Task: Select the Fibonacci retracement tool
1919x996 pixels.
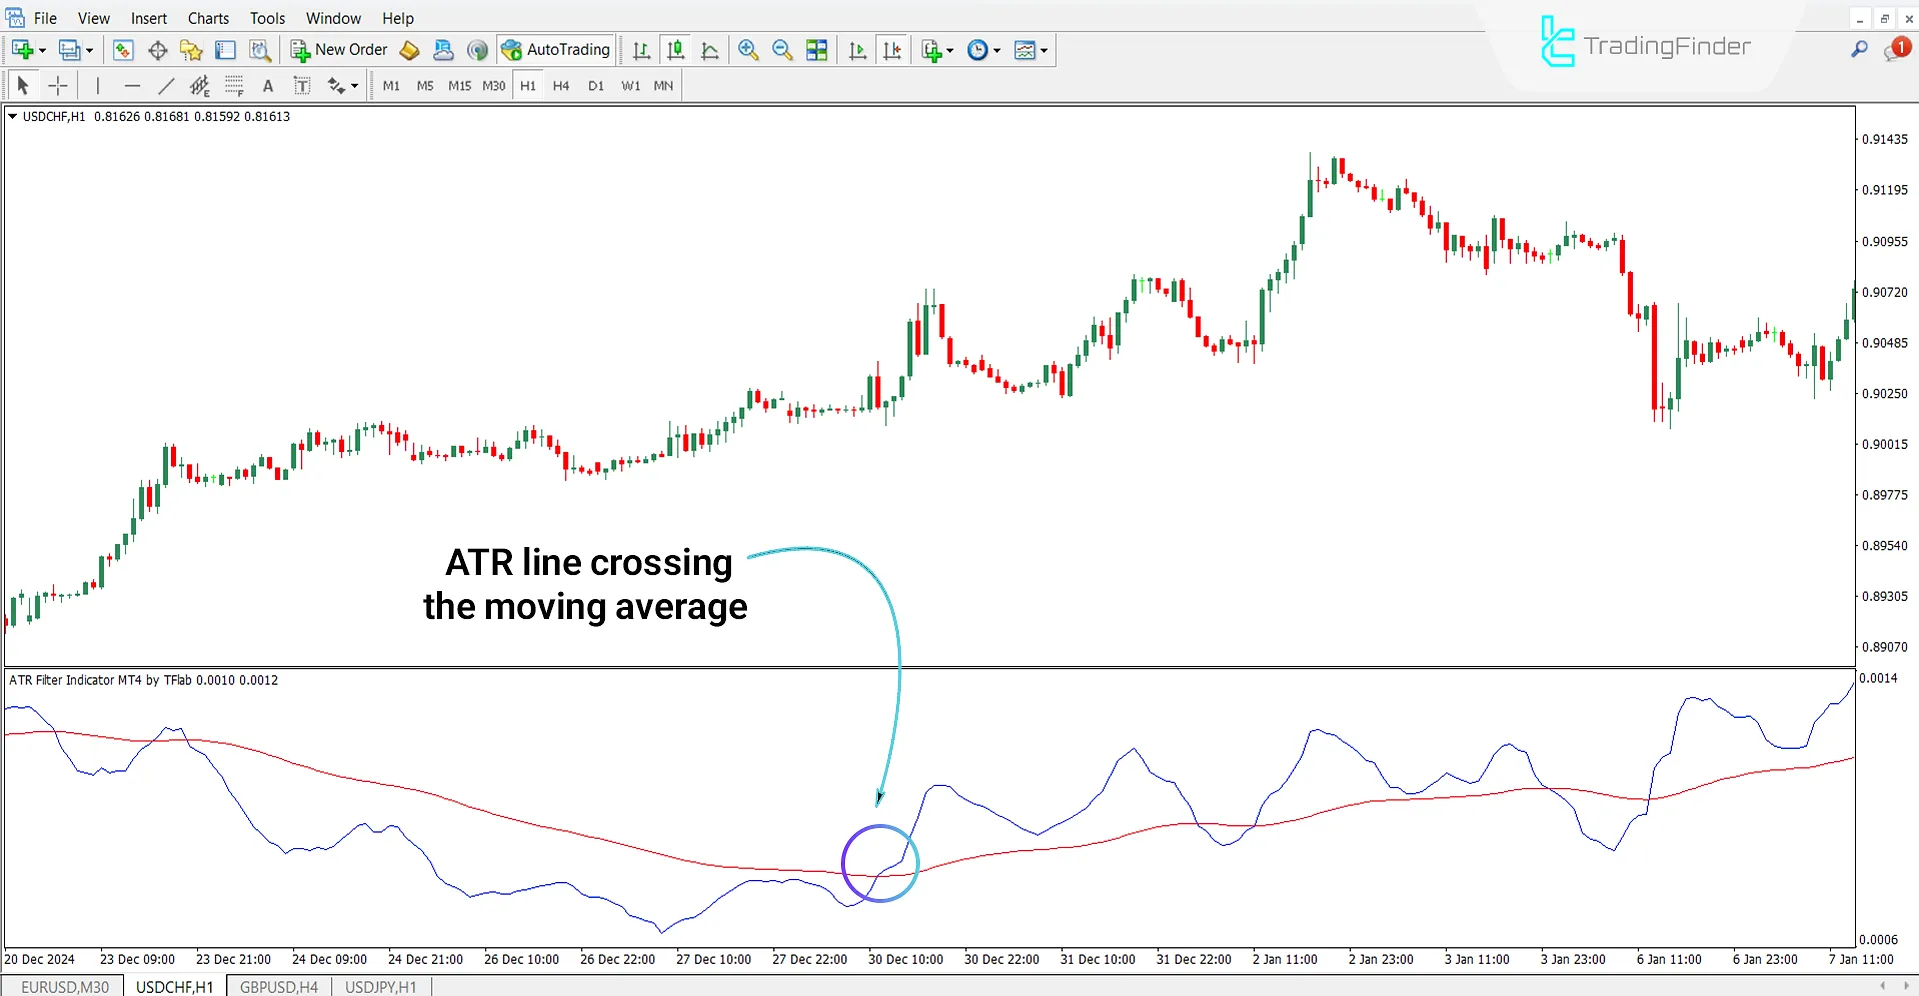Action: pyautogui.click(x=233, y=85)
